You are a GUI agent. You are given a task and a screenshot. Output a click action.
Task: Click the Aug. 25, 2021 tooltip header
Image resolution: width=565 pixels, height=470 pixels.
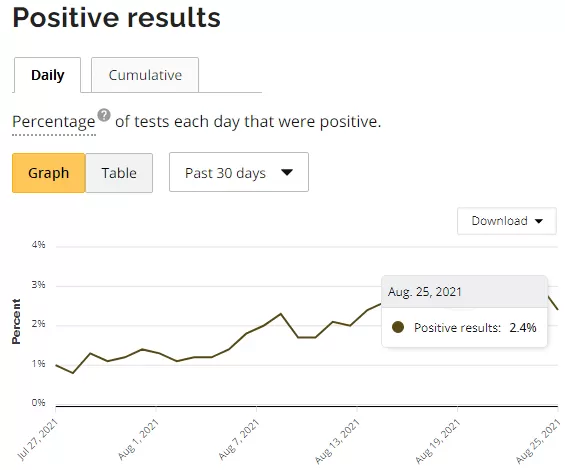coord(424,292)
